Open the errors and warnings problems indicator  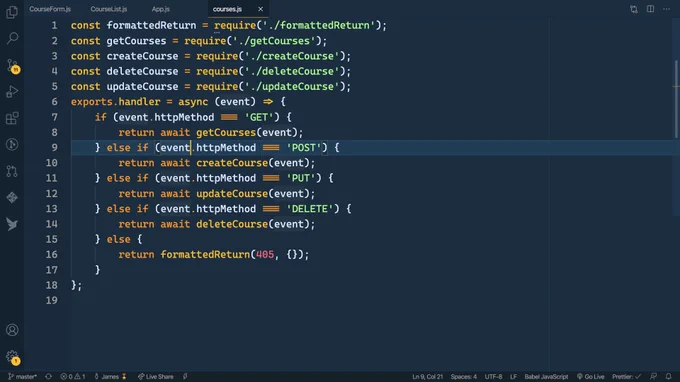pyautogui.click(x=73, y=376)
